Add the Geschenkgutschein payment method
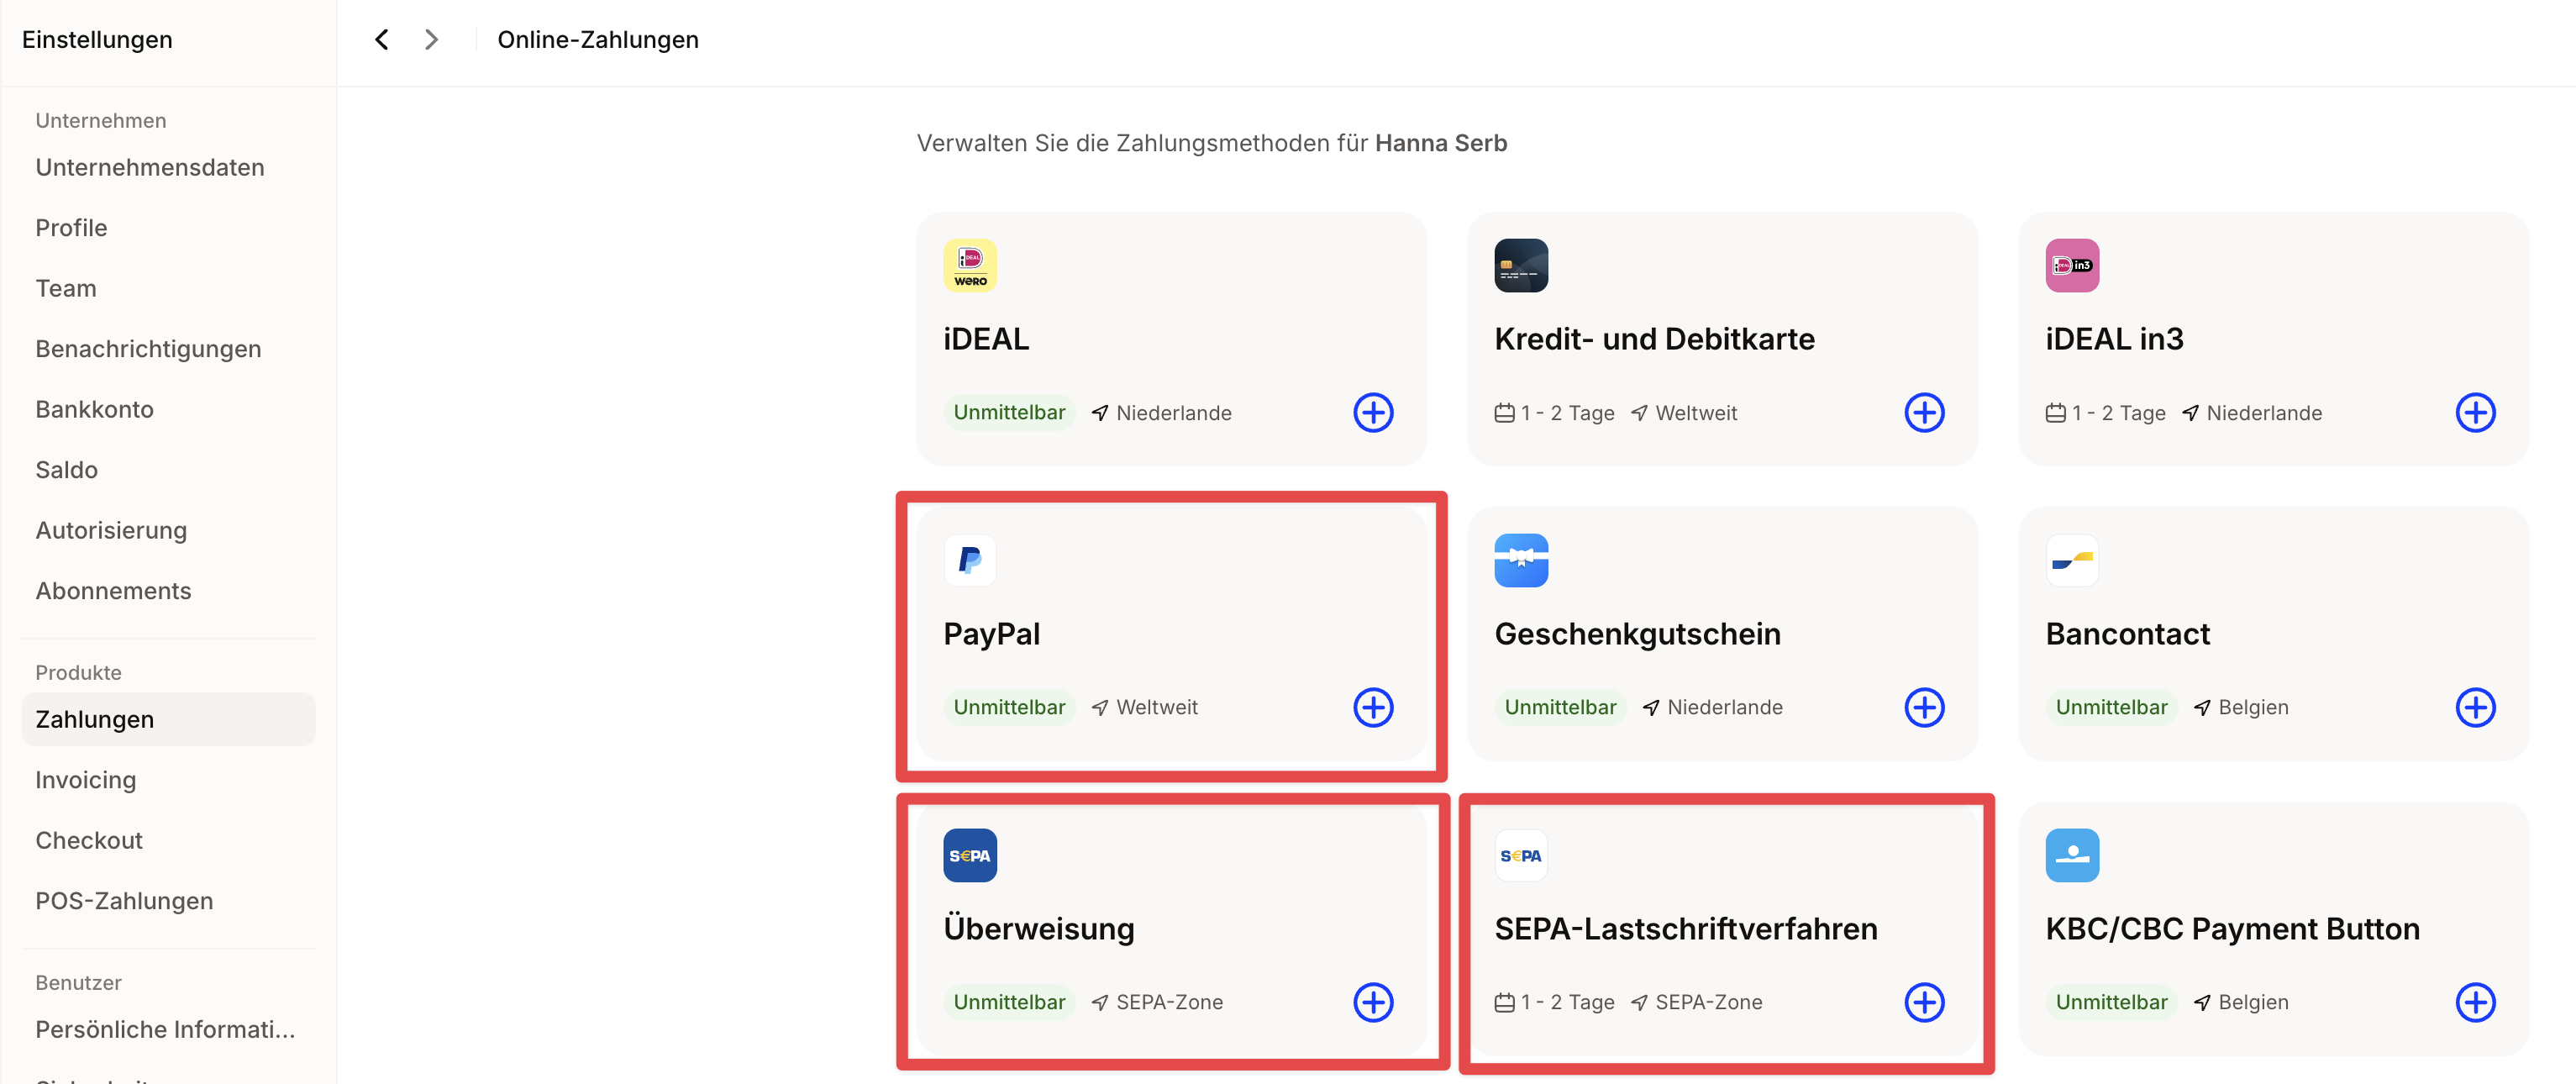Screen dimensions: 2576x1084 click(x=1924, y=707)
